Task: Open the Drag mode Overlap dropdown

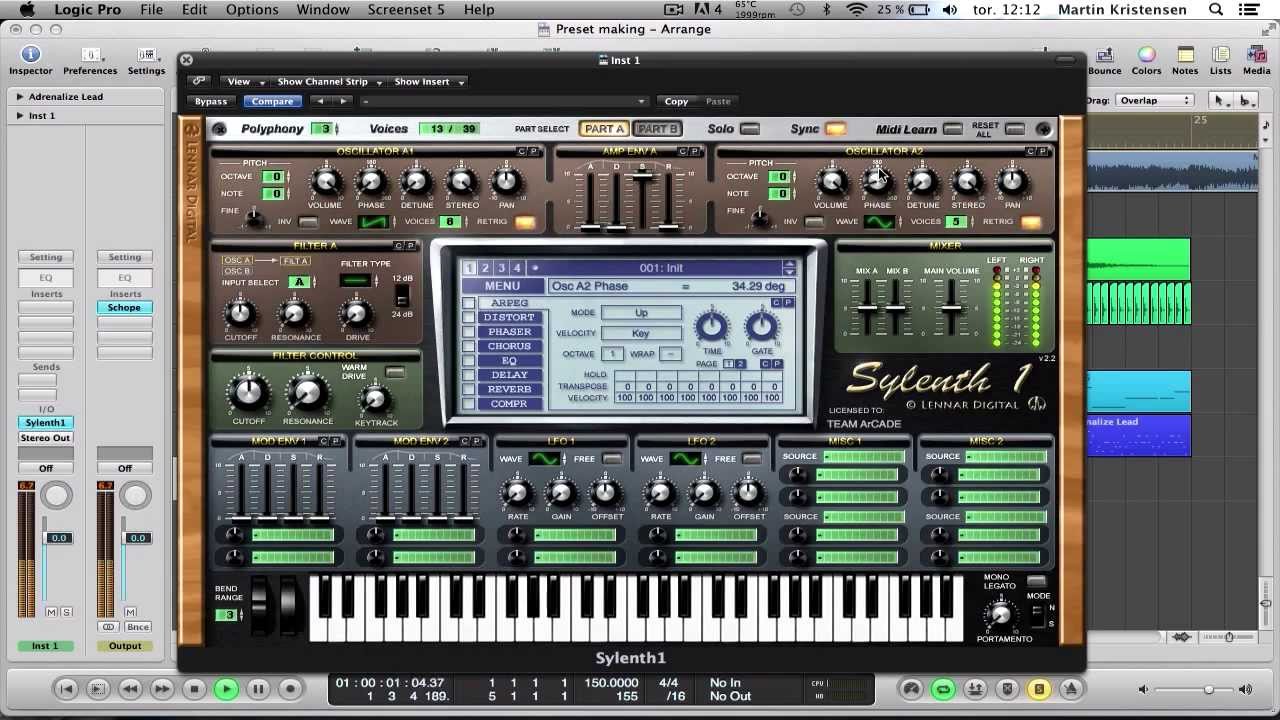Action: coord(1155,100)
